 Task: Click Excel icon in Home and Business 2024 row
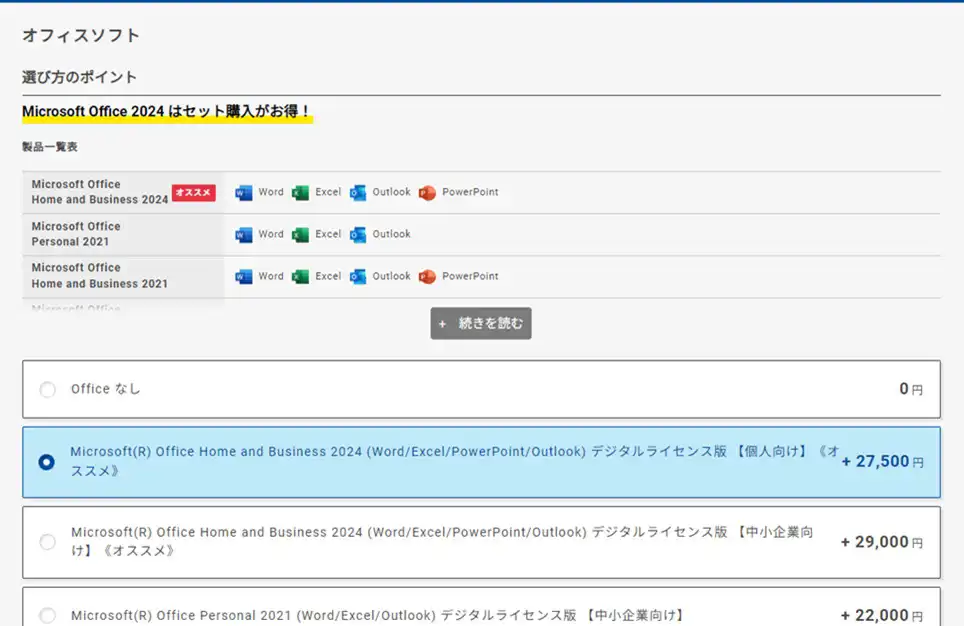[x=300, y=192]
